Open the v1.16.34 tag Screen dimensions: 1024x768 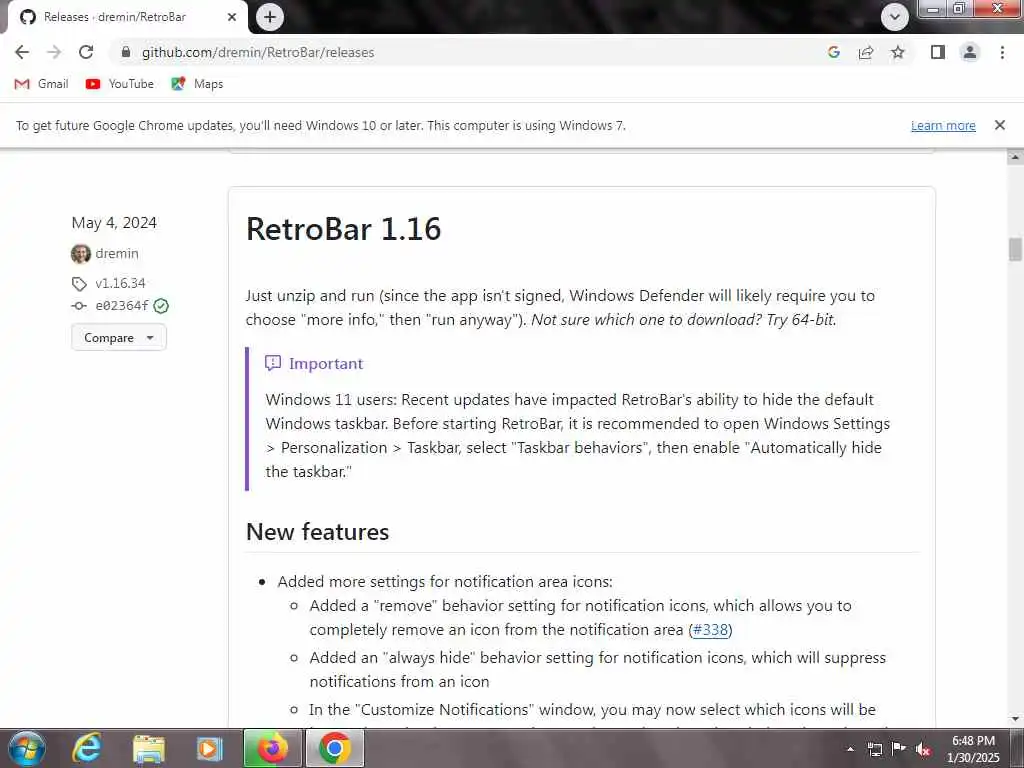coord(120,283)
